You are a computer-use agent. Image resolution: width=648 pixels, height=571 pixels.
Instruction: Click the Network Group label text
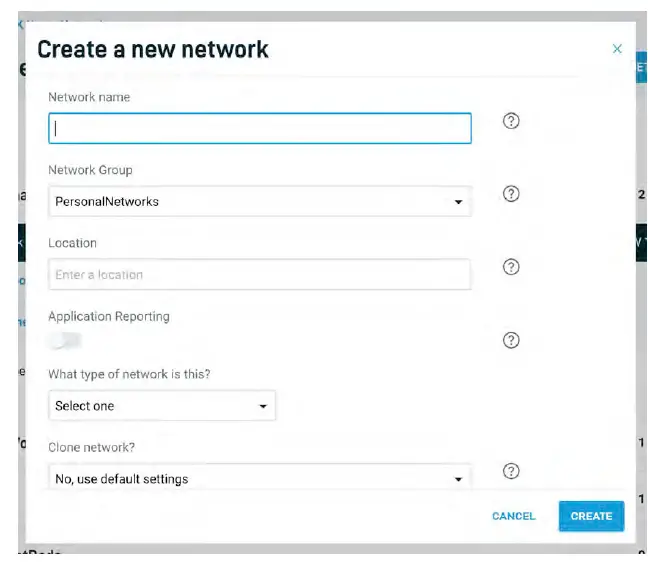(90, 170)
